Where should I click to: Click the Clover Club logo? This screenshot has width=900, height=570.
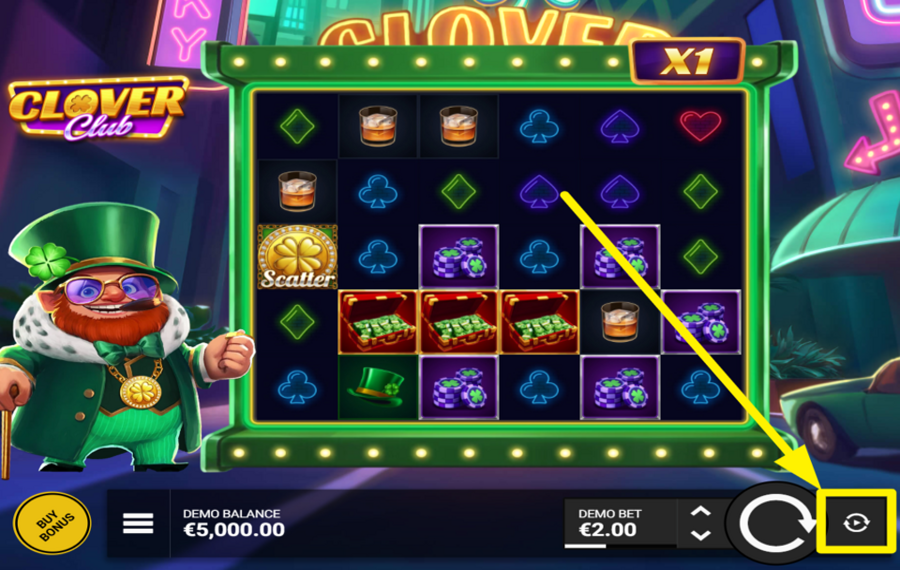[98, 109]
